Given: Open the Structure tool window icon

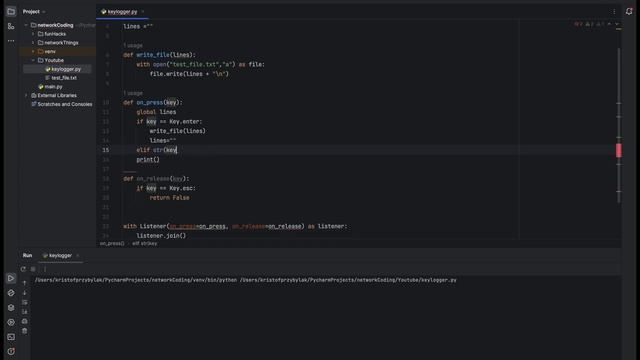Looking at the screenshot, I should [x=11, y=26].
